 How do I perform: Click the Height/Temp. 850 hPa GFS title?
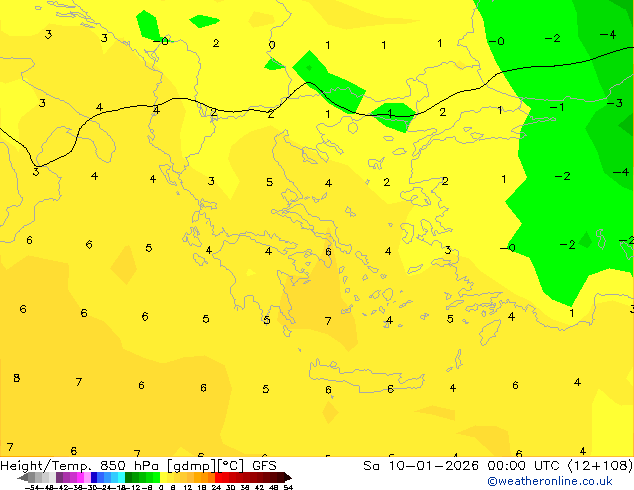coord(138,465)
